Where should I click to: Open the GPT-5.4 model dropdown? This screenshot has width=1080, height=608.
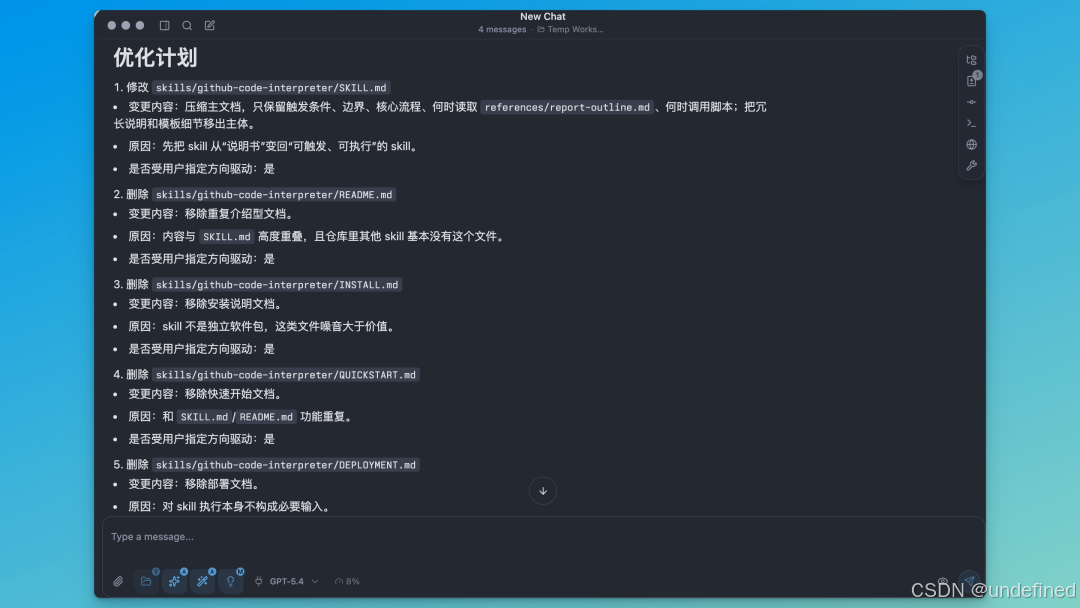[293, 581]
